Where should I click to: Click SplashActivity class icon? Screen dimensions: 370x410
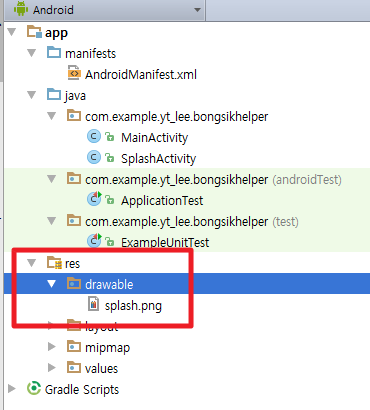(x=94, y=157)
